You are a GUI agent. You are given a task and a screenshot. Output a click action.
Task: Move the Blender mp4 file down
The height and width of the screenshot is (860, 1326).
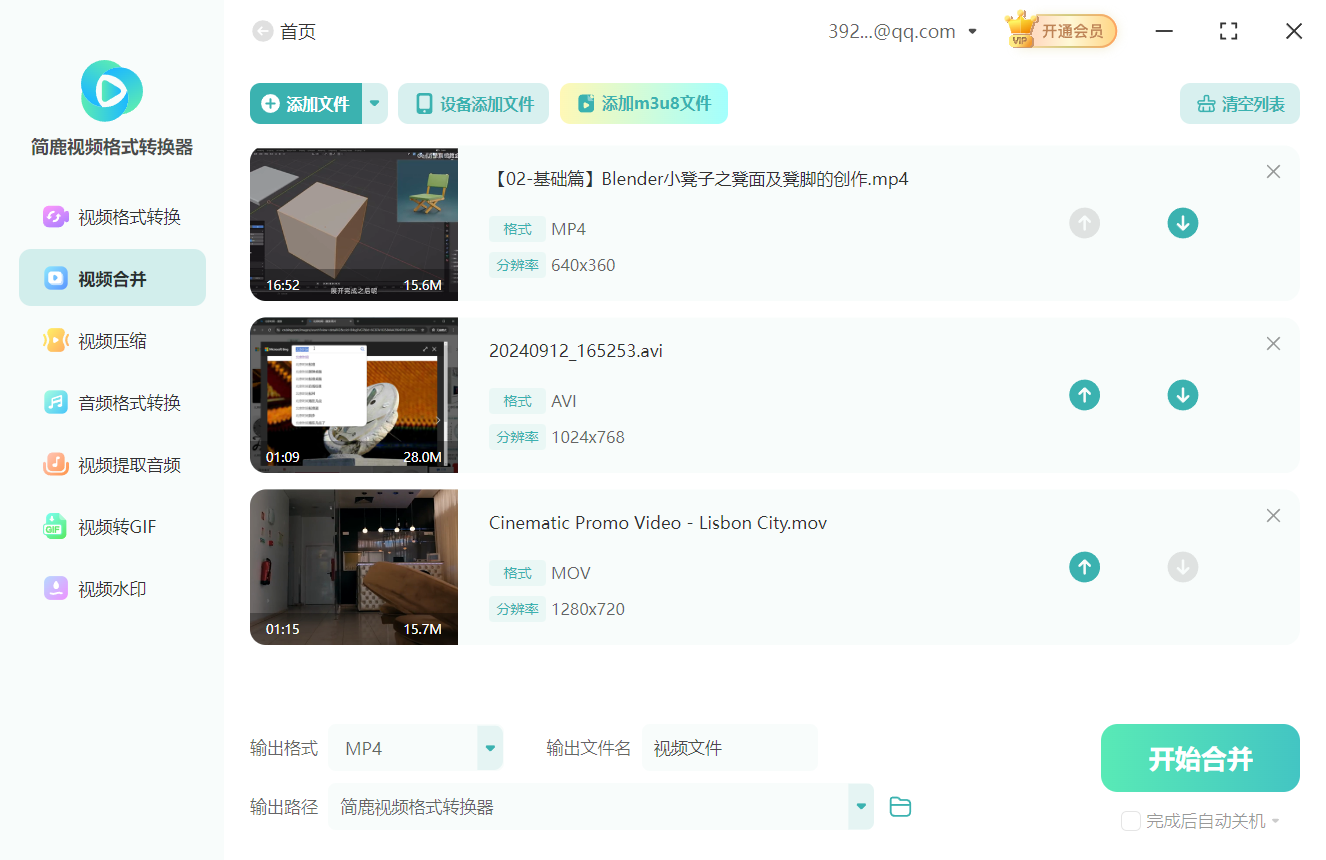(1183, 223)
